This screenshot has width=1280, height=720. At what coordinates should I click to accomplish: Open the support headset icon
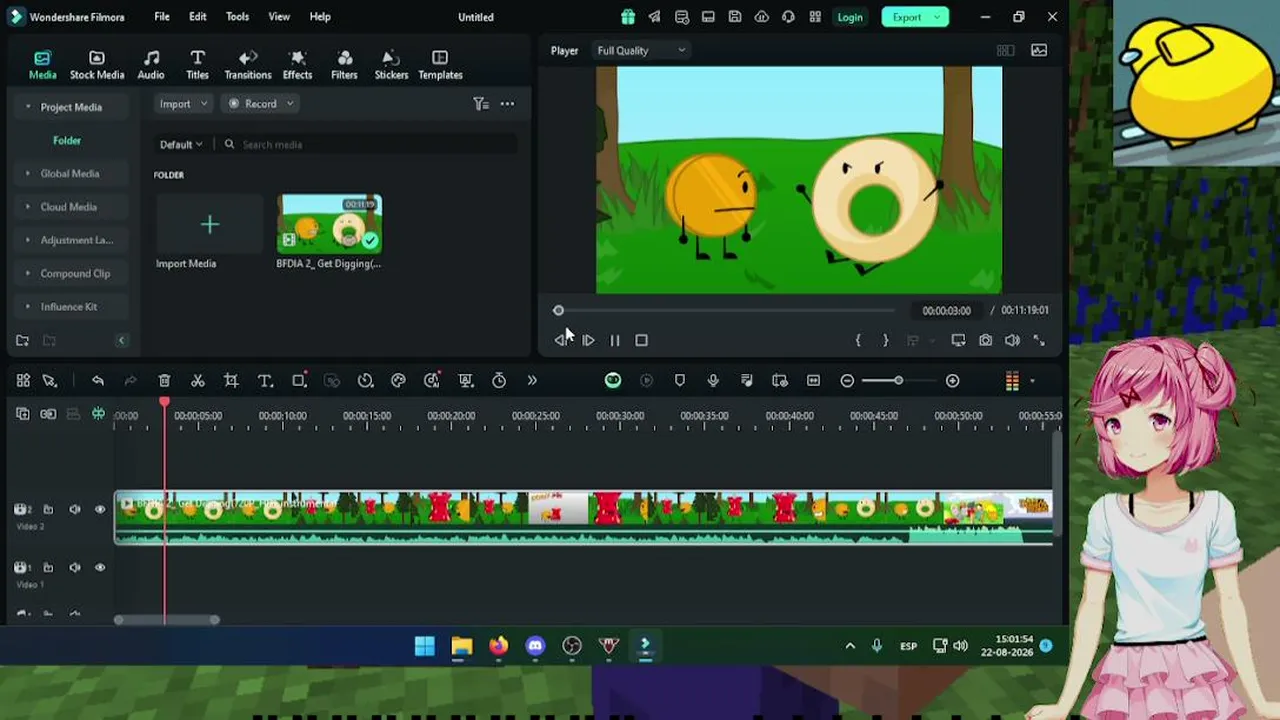pyautogui.click(x=789, y=17)
